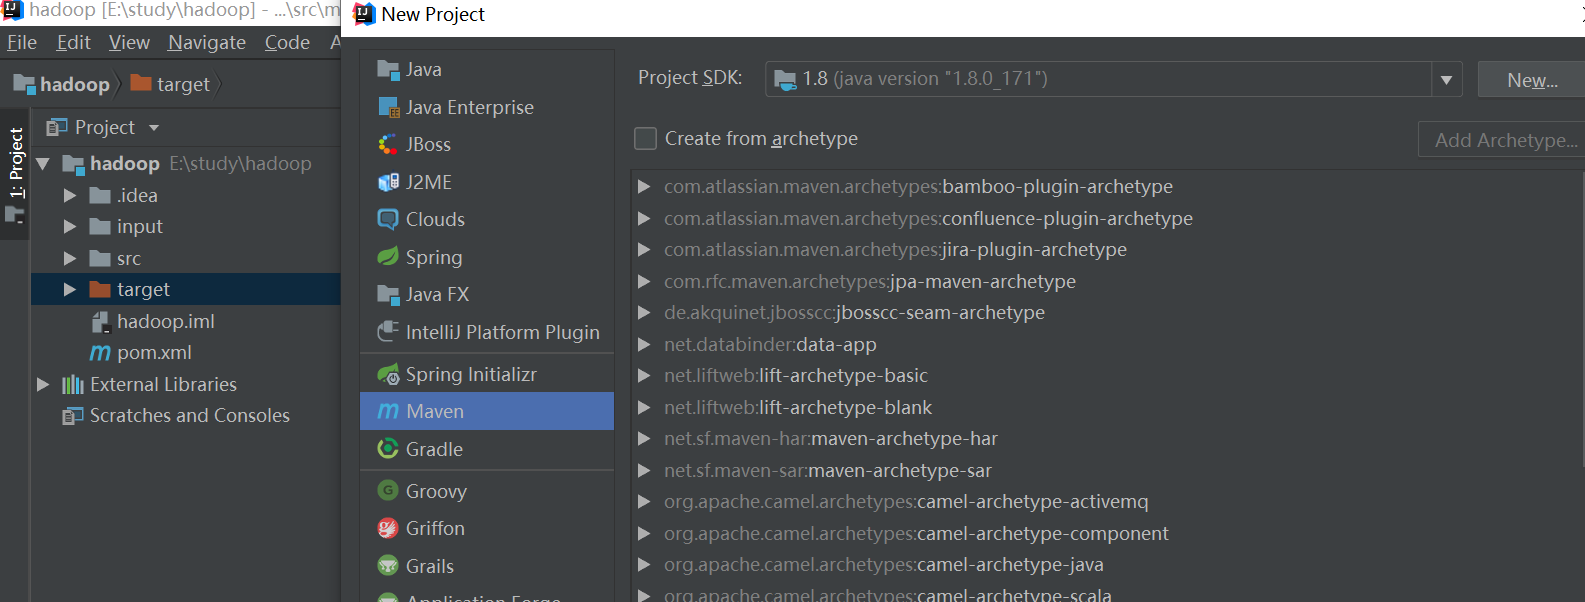1585x602 pixels.
Task: Click the Clouds project icon
Action: coord(388,219)
